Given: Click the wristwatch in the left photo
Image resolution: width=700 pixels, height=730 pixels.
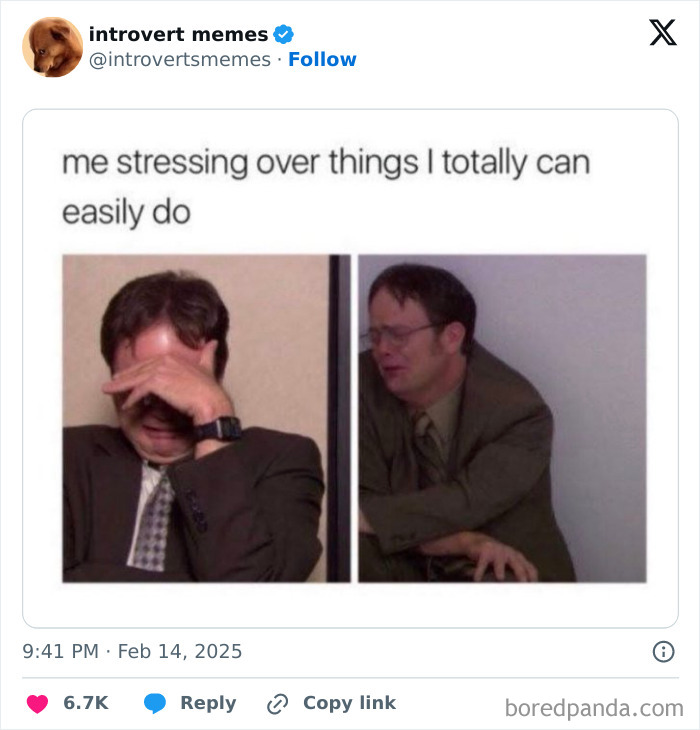Looking at the screenshot, I should [x=218, y=429].
